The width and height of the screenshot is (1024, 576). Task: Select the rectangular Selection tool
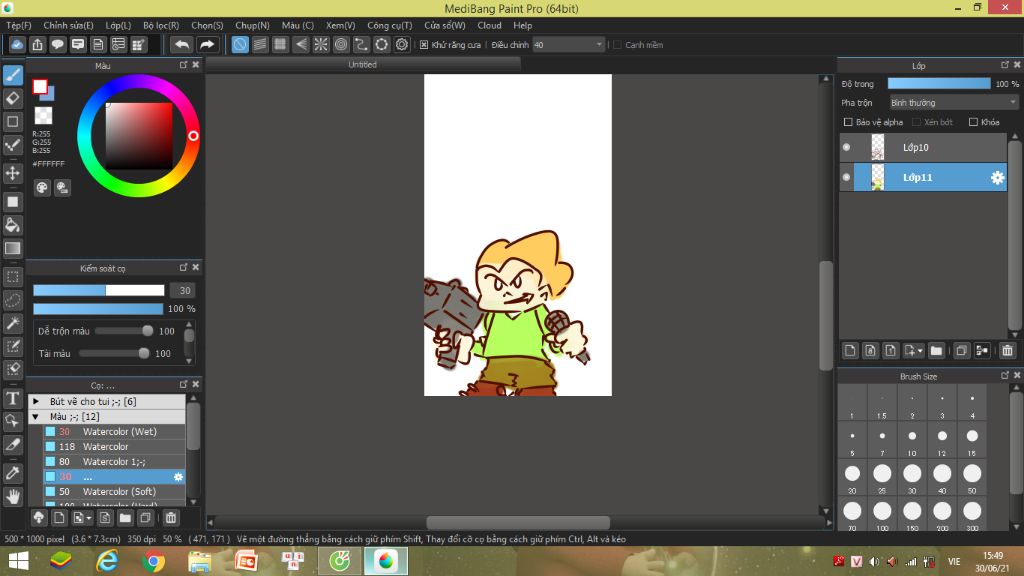[x=13, y=277]
